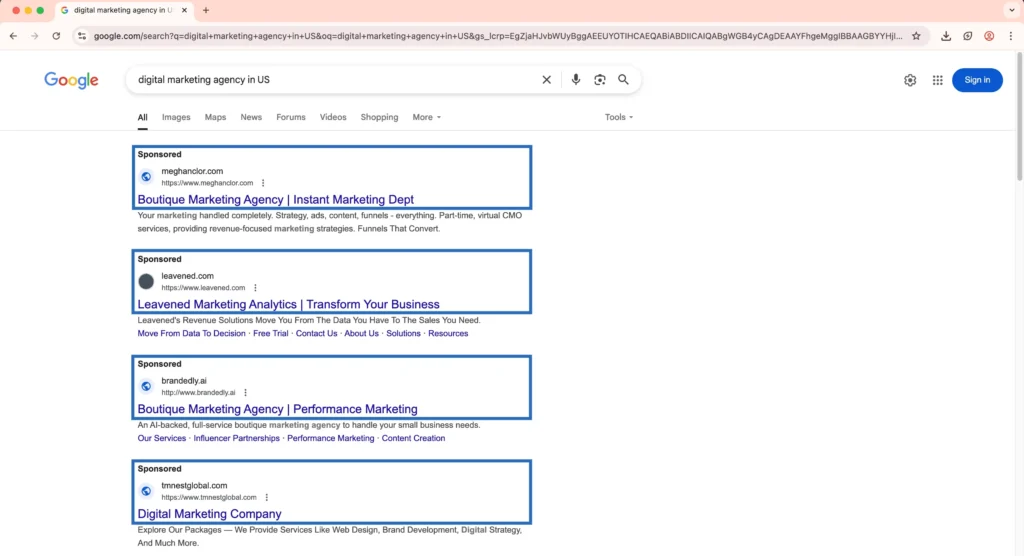Screen dimensions: 1024x556
Task: Open the Digital Marketing Company result
Action: point(210,514)
